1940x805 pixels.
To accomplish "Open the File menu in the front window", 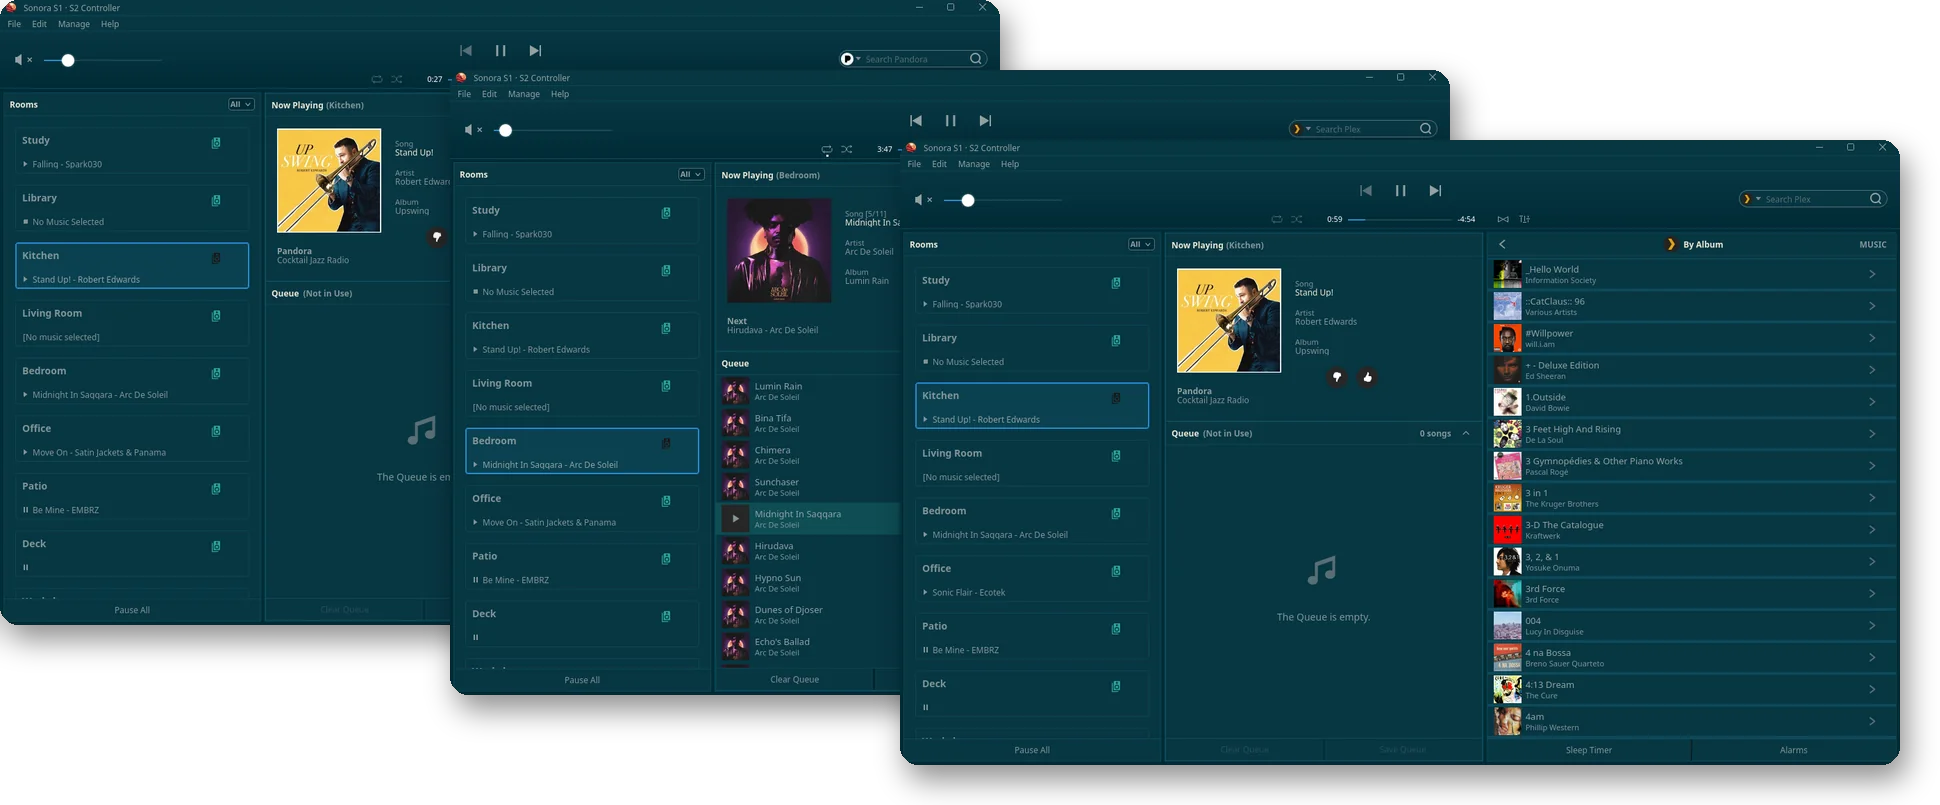I will point(914,164).
